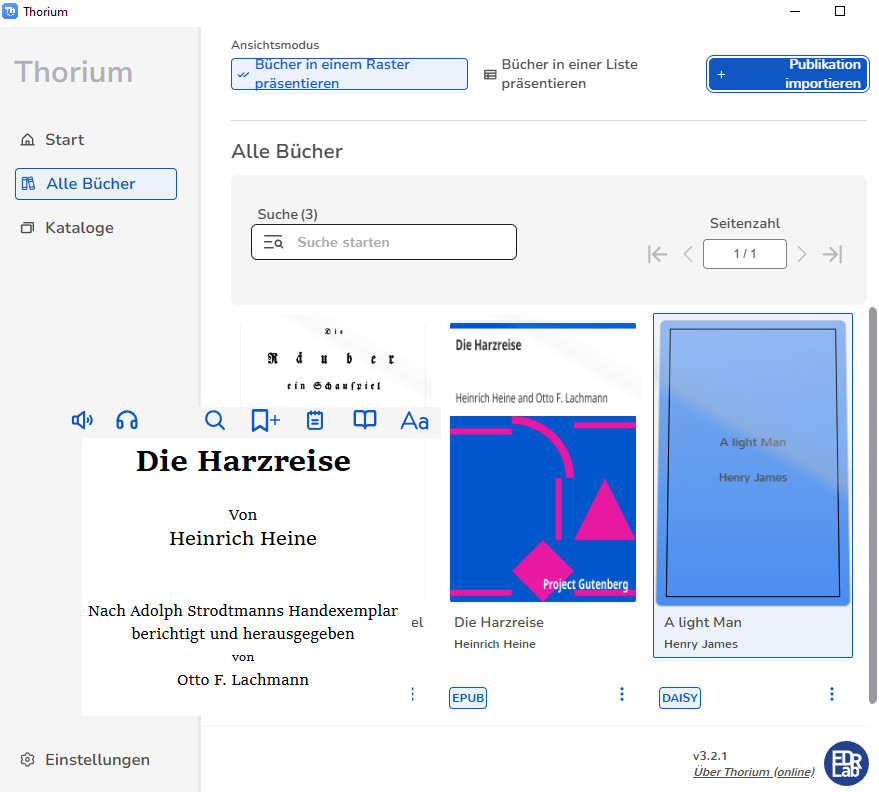Screen dimensions: 879x792
Task: Open three-dot menu for Die Räuber book
Action: (413, 694)
